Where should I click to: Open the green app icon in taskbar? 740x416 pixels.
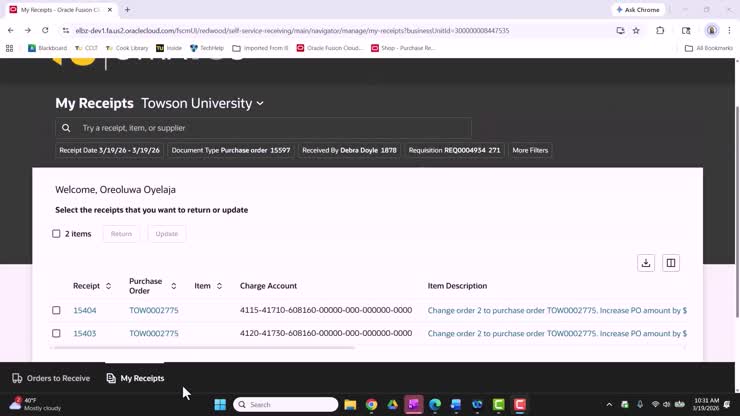[x=498, y=405]
